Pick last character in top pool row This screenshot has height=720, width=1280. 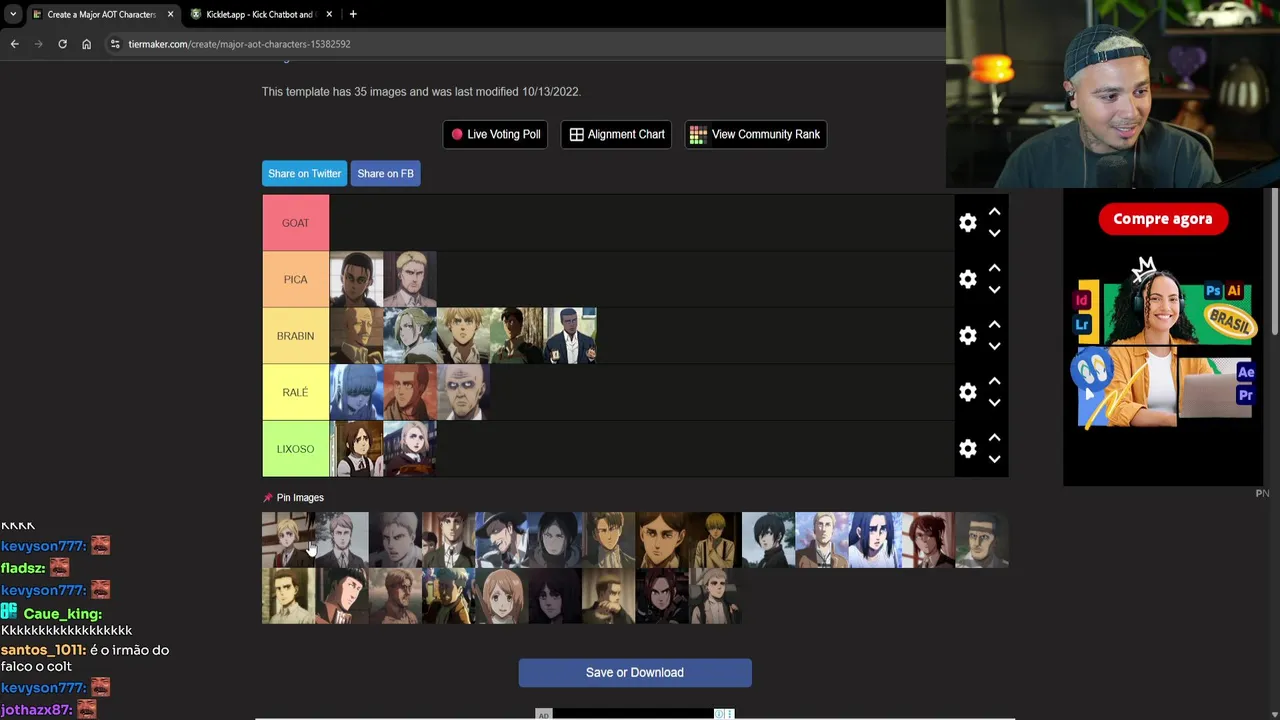pyautogui.click(x=982, y=540)
